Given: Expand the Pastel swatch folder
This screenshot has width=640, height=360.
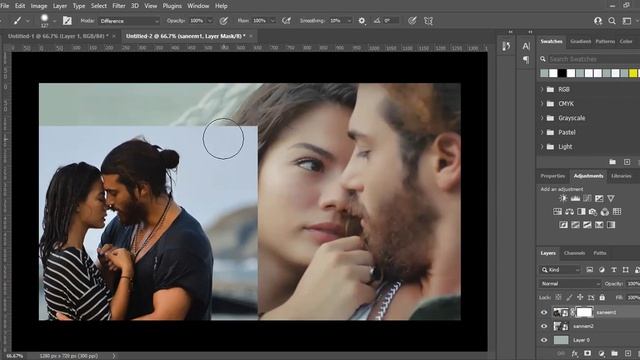Looking at the screenshot, I should pyautogui.click(x=542, y=132).
